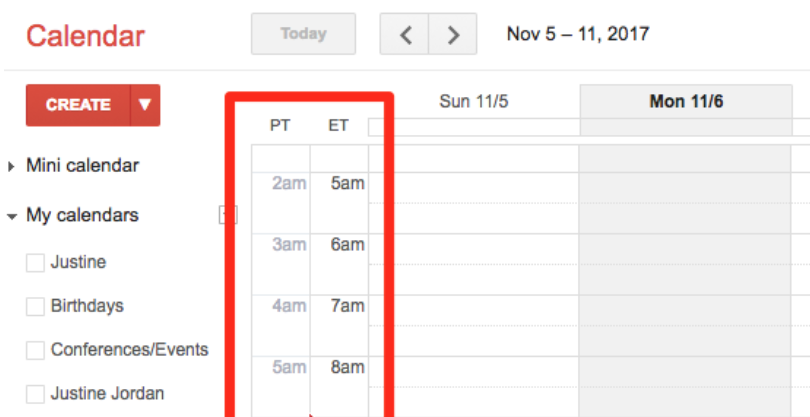The image size is (810, 417).
Task: Collapse the My calendars section
Action: 11,216
